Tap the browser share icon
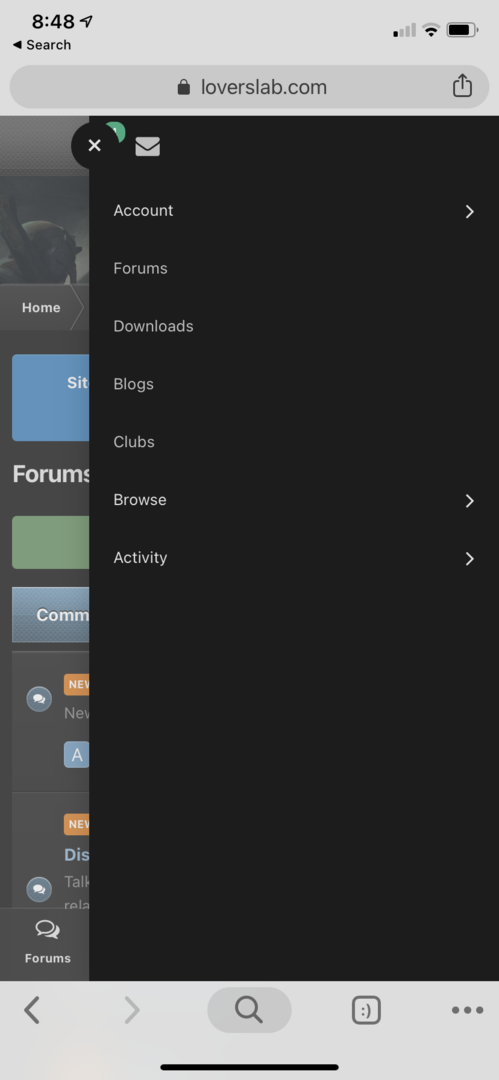The image size is (499, 1080). 462,86
